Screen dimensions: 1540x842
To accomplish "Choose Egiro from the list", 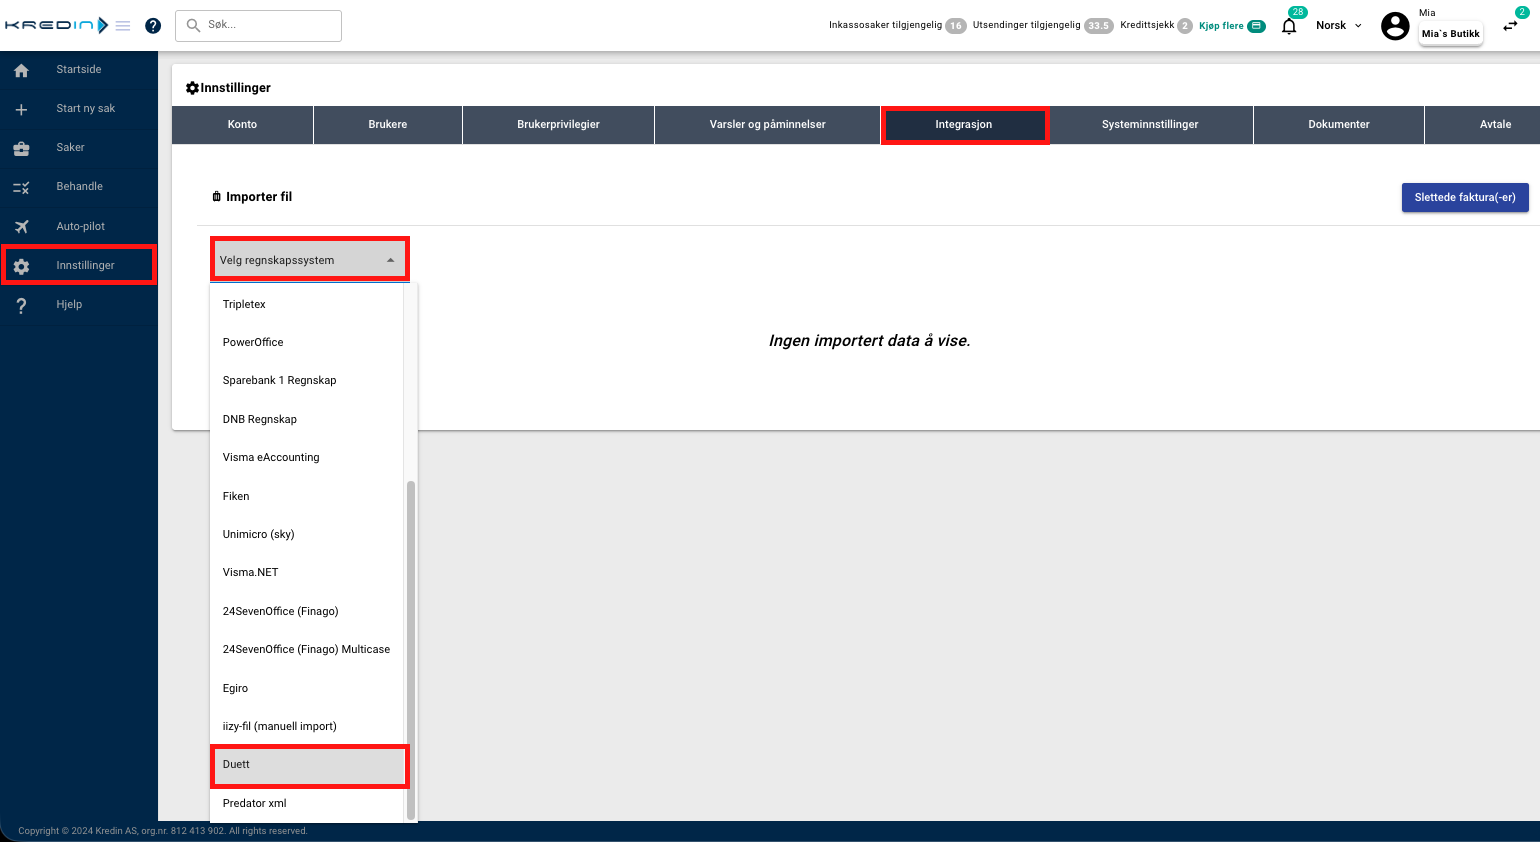I will click(x=307, y=688).
